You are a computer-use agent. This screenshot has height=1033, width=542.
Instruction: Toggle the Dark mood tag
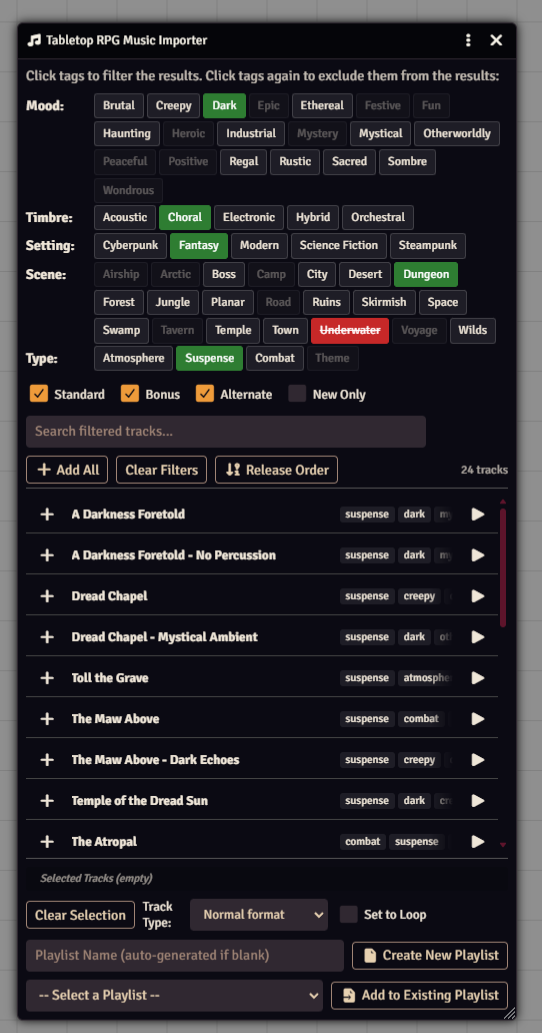[x=224, y=105]
